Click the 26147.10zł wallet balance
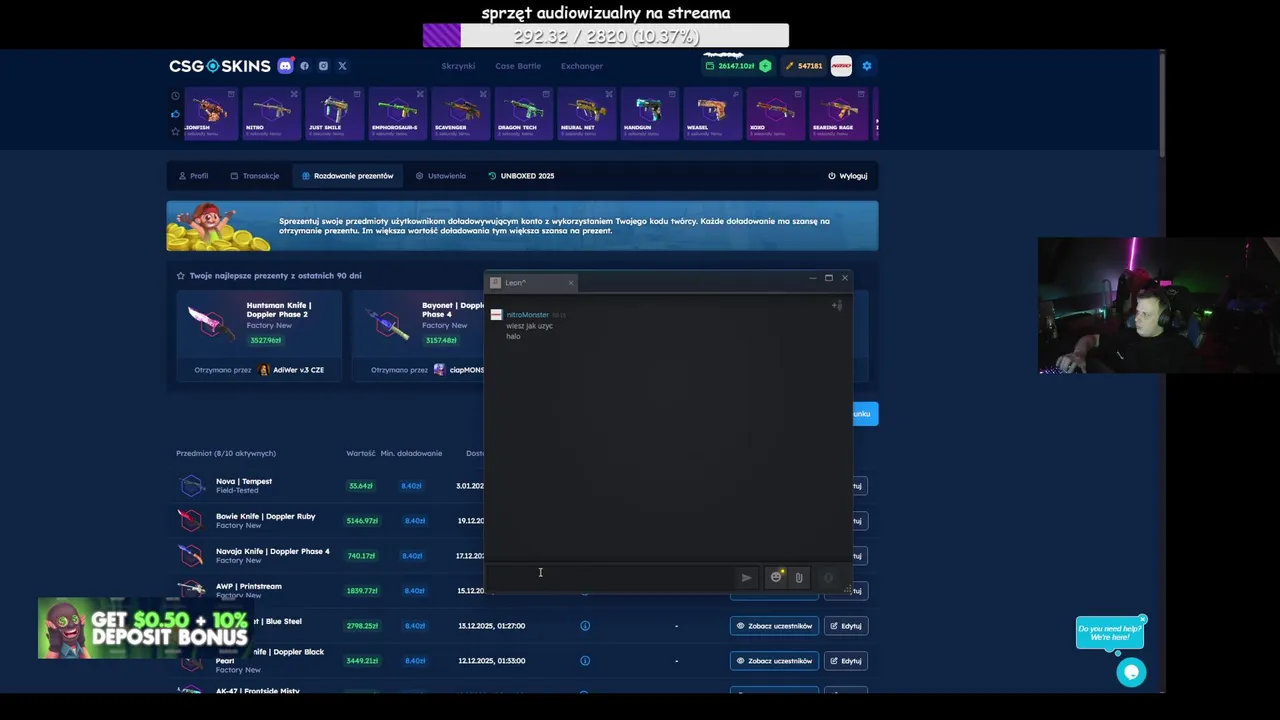The width and height of the screenshot is (1280, 720). 730,66
